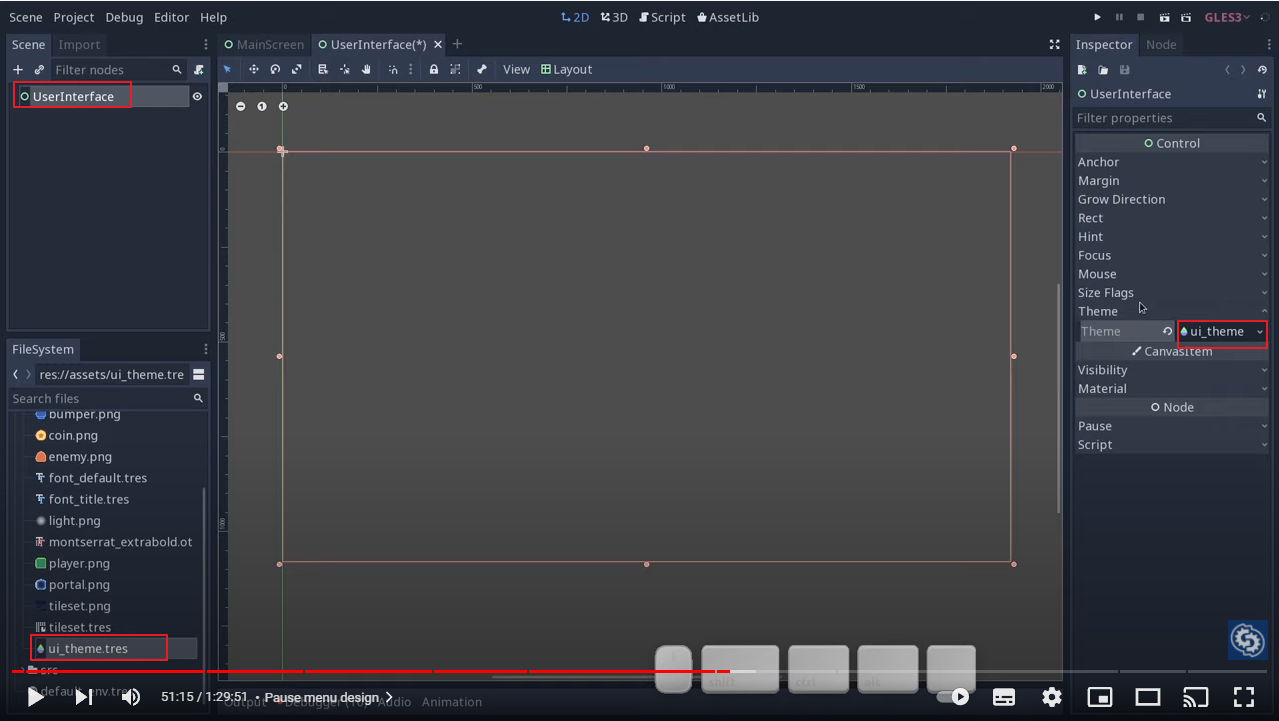Toggle smart snapping in viewport toolbar
This screenshot has height=721, width=1279.
393,69
